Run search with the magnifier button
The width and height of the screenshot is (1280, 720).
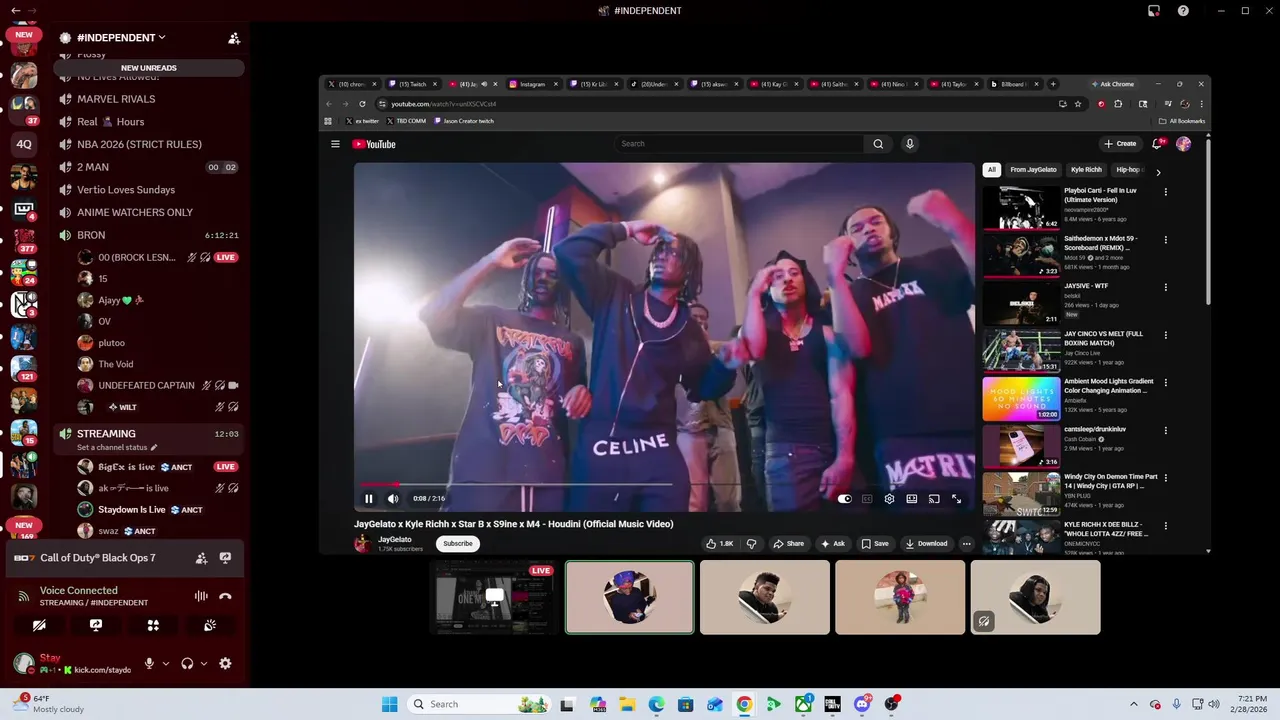tap(878, 144)
